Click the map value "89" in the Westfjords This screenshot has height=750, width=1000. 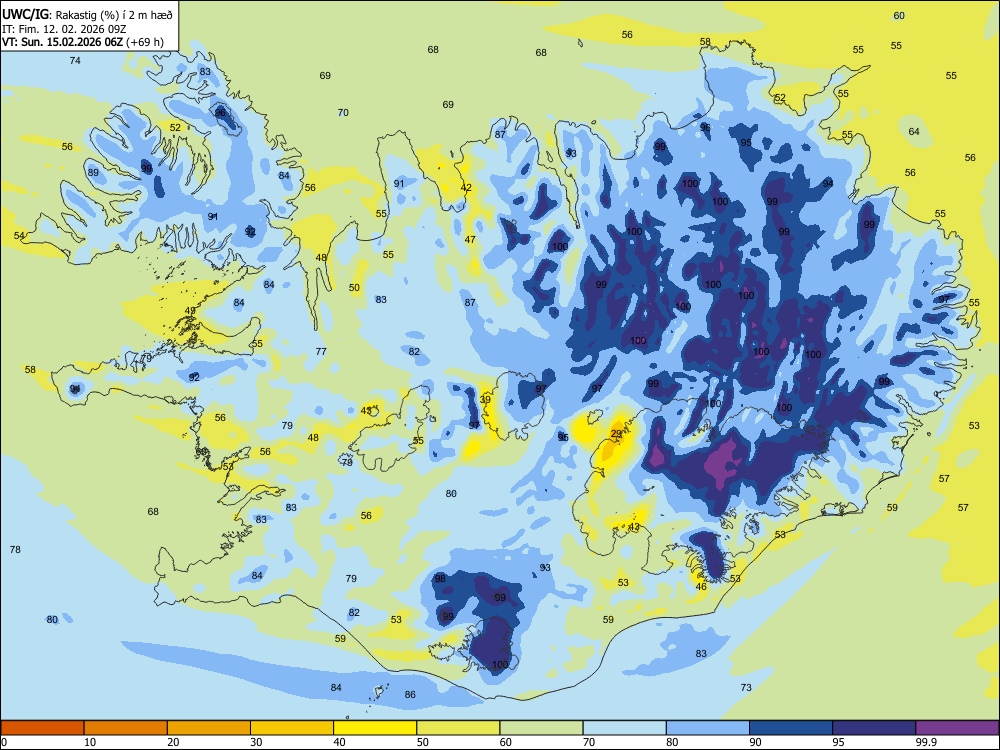click(x=93, y=172)
